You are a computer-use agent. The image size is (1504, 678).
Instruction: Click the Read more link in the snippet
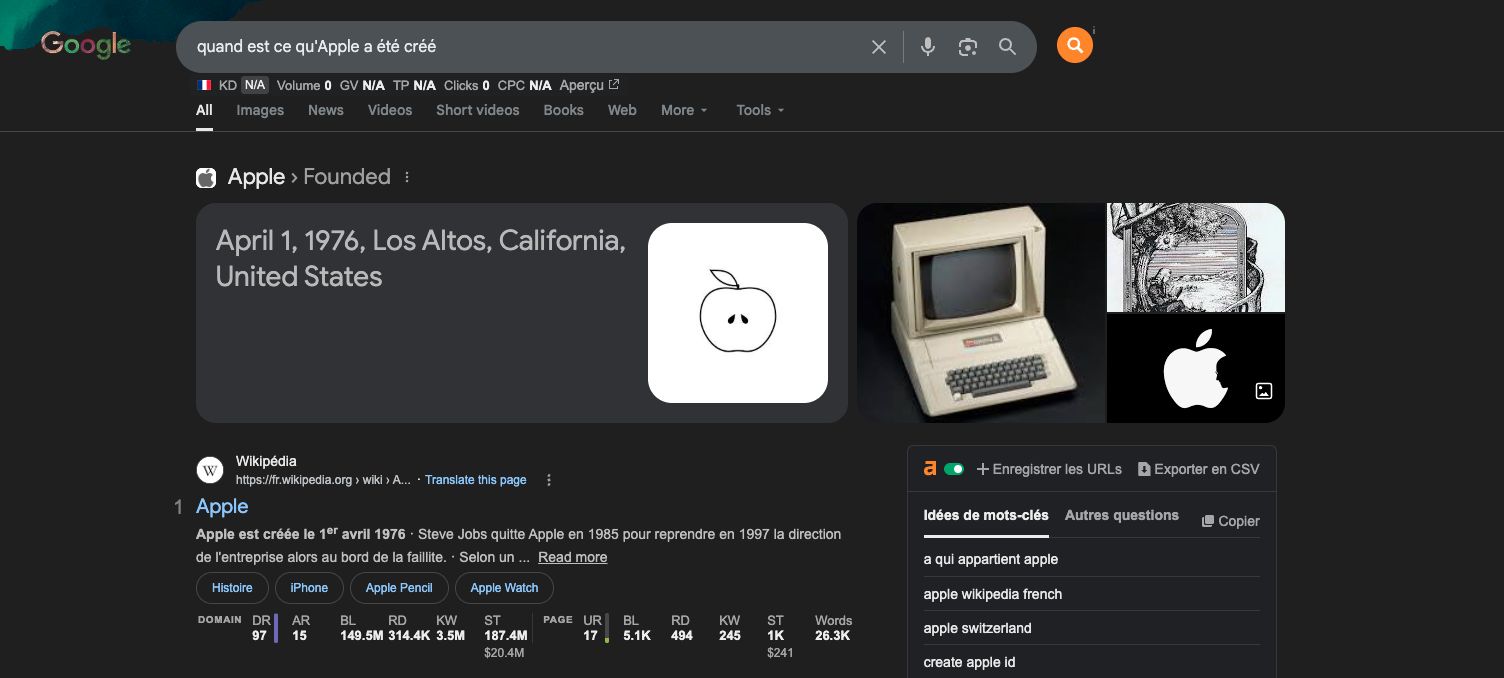pos(572,557)
